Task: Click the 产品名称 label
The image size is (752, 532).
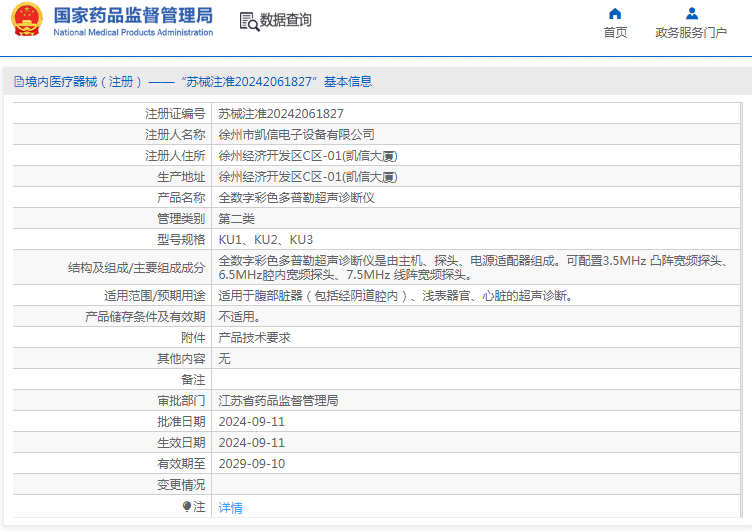Action: [x=181, y=198]
